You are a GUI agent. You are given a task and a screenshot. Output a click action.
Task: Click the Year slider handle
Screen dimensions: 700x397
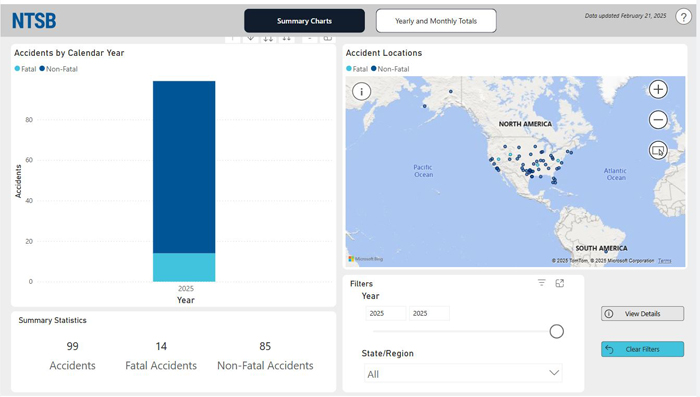click(x=556, y=331)
